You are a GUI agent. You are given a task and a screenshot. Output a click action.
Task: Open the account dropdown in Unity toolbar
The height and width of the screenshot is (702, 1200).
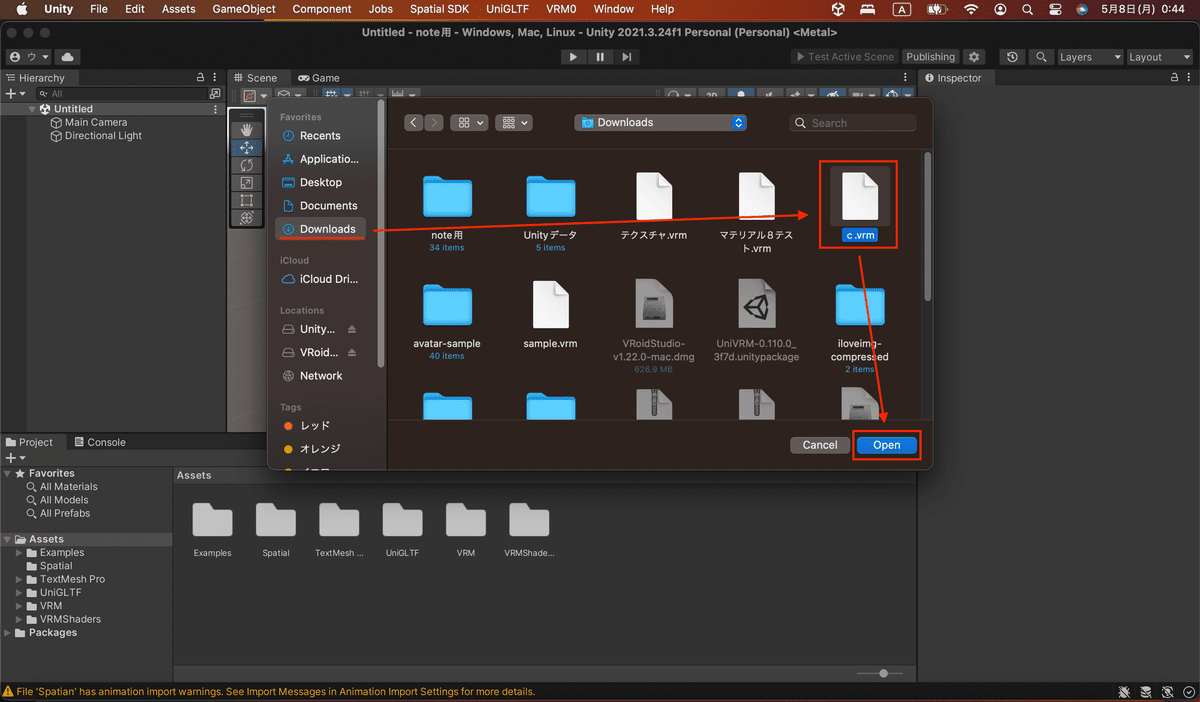point(27,57)
